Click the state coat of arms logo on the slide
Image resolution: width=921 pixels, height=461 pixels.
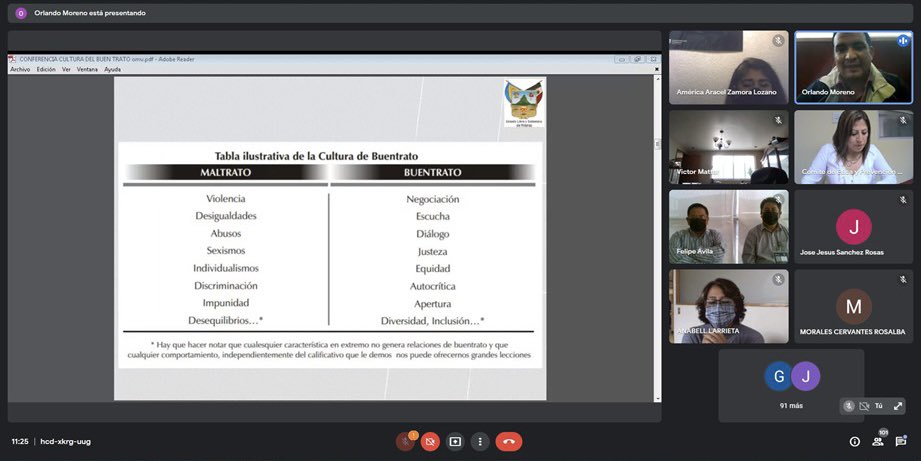tap(524, 102)
